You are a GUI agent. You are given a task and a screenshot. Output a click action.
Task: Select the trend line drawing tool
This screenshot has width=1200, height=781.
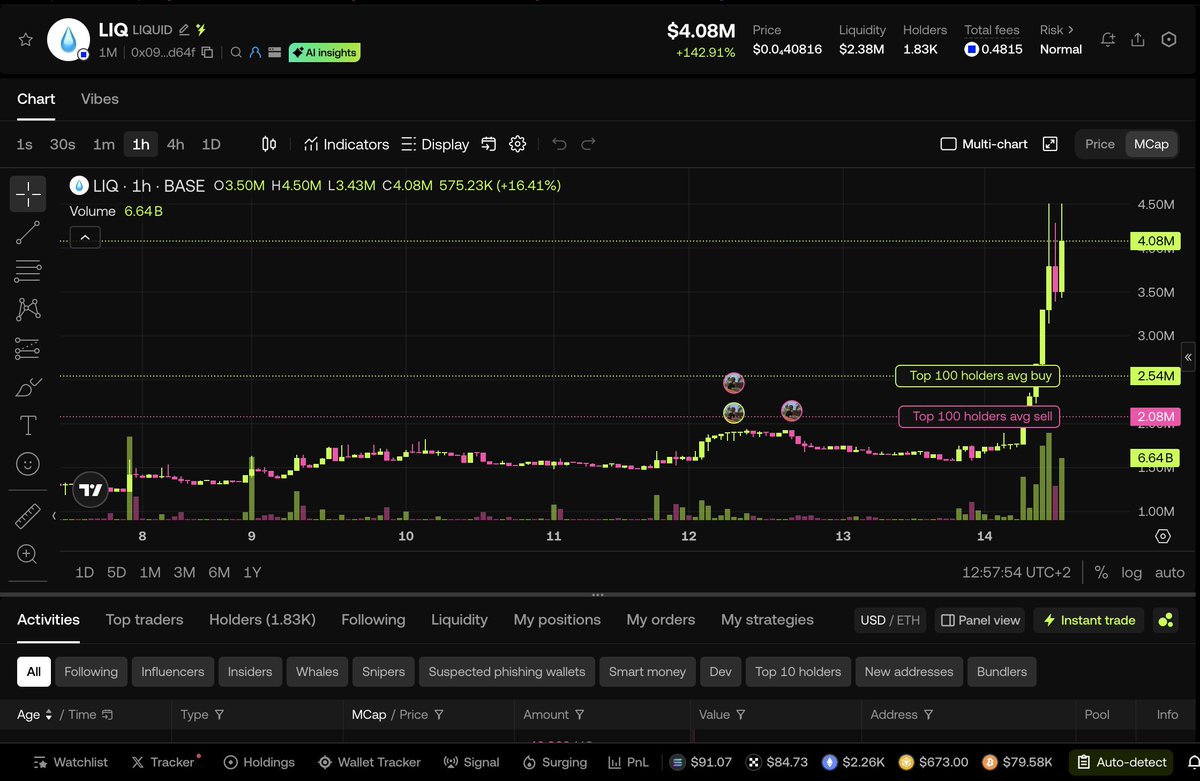point(28,232)
